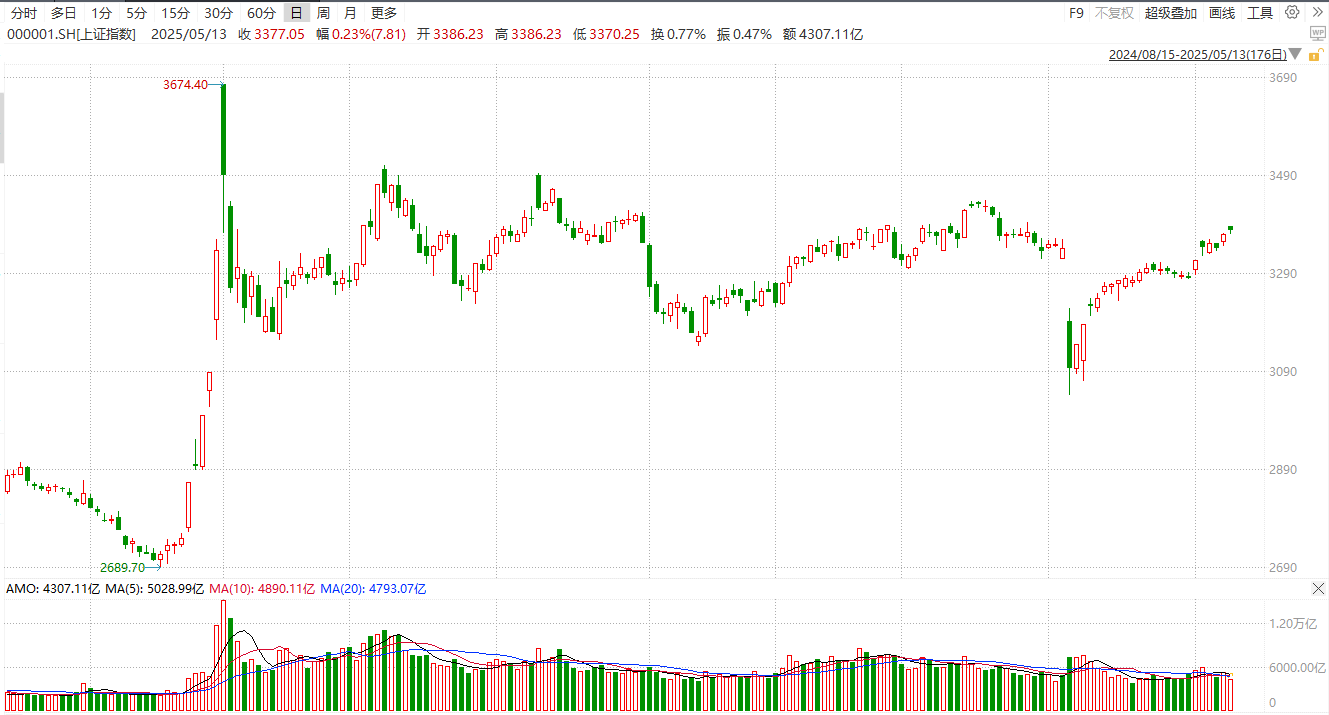Click the 1.20万亿 volume axis label

[x=1293, y=624]
